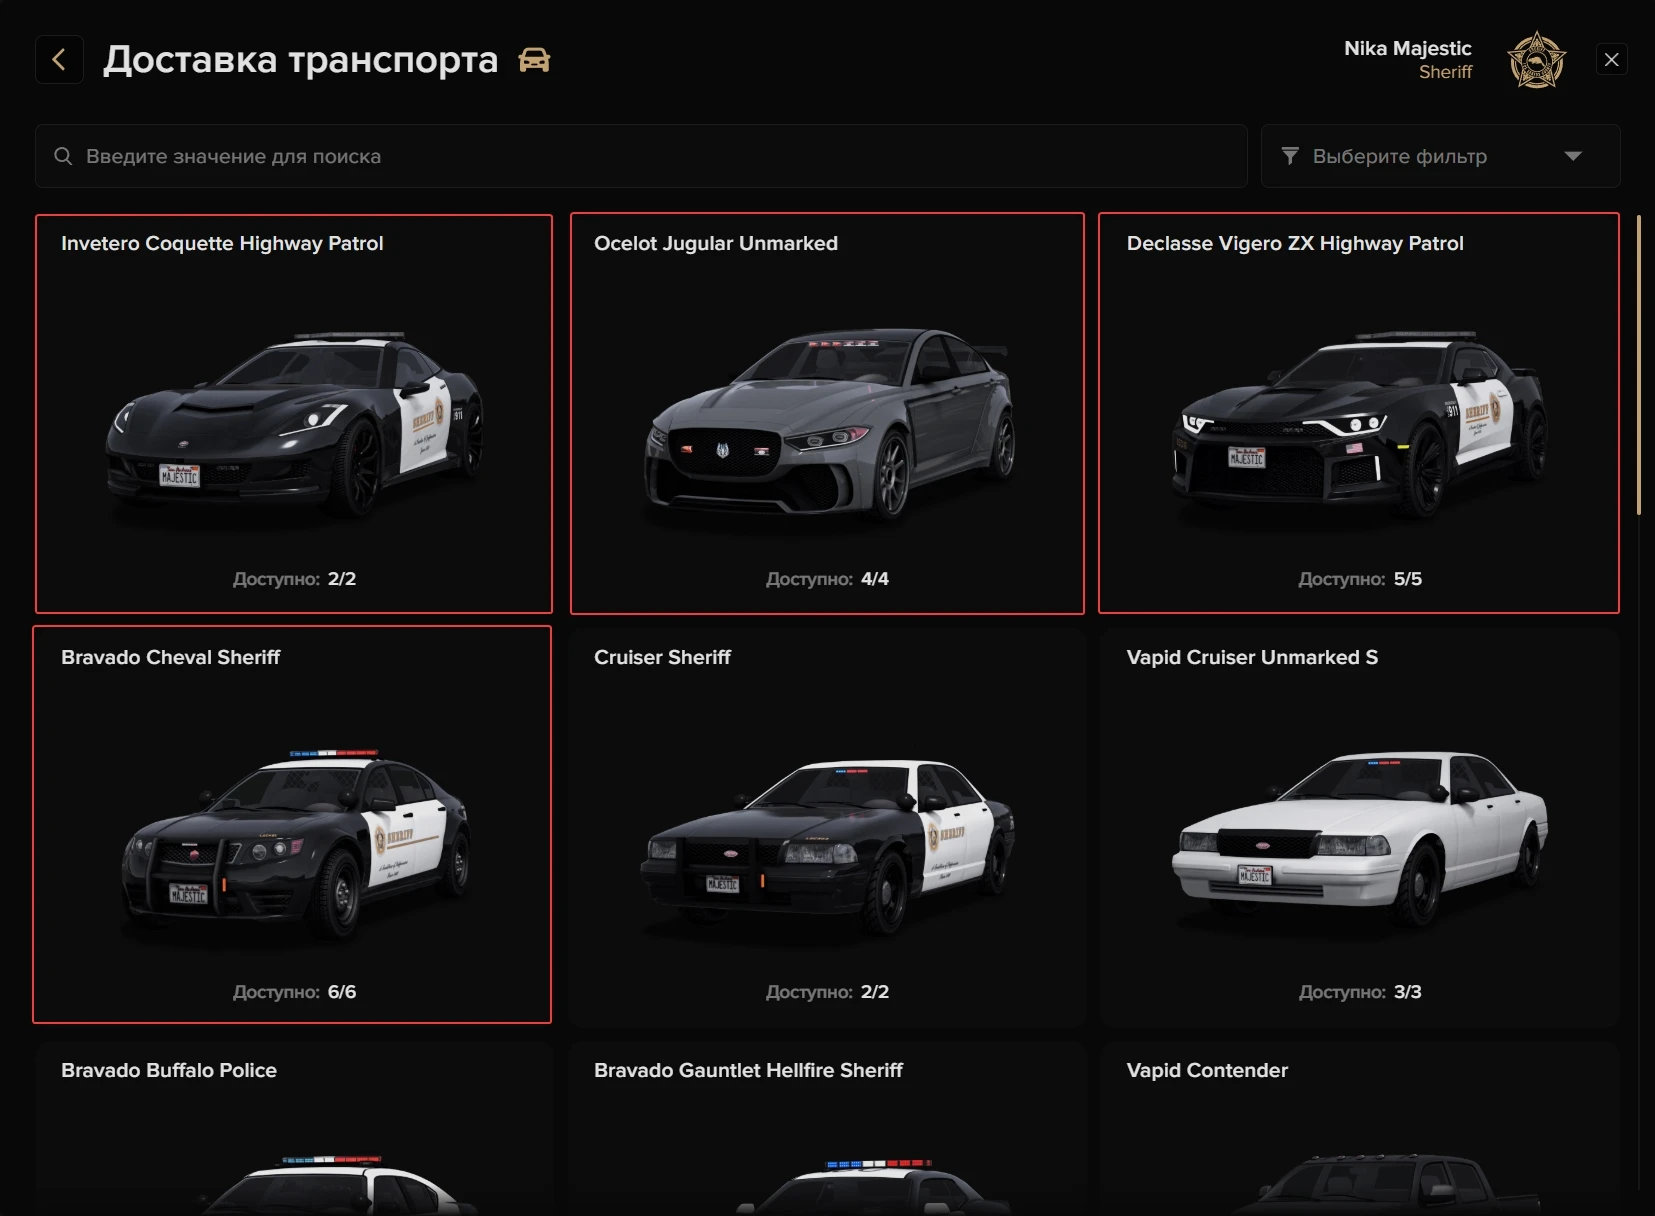This screenshot has width=1655, height=1216.
Task: Focus the vehicle search input field
Action: coord(641,156)
